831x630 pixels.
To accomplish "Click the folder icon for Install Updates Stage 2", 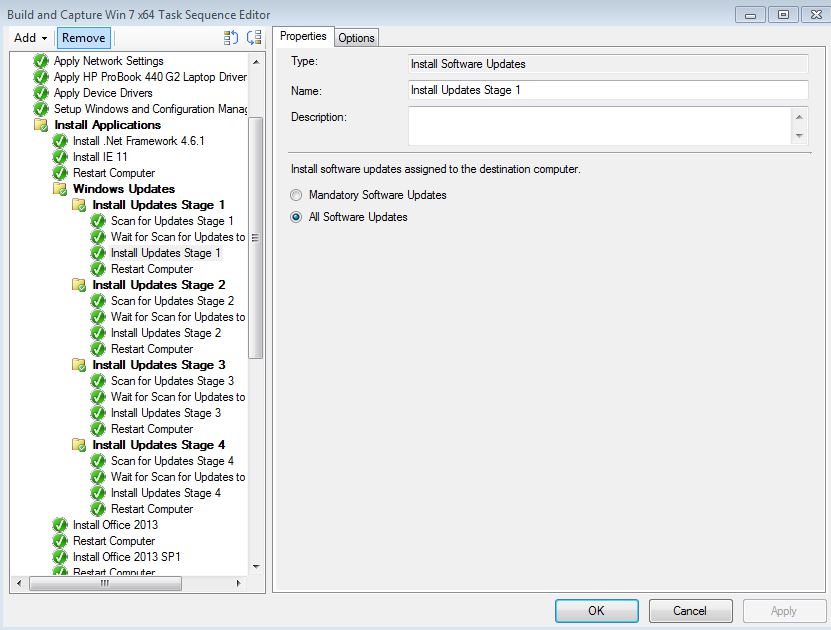I will pyautogui.click(x=78, y=285).
